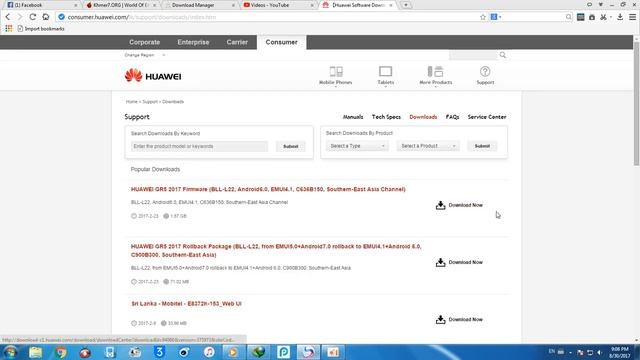
Task: Open the search engine selector dropdown
Action: (x=496, y=17)
